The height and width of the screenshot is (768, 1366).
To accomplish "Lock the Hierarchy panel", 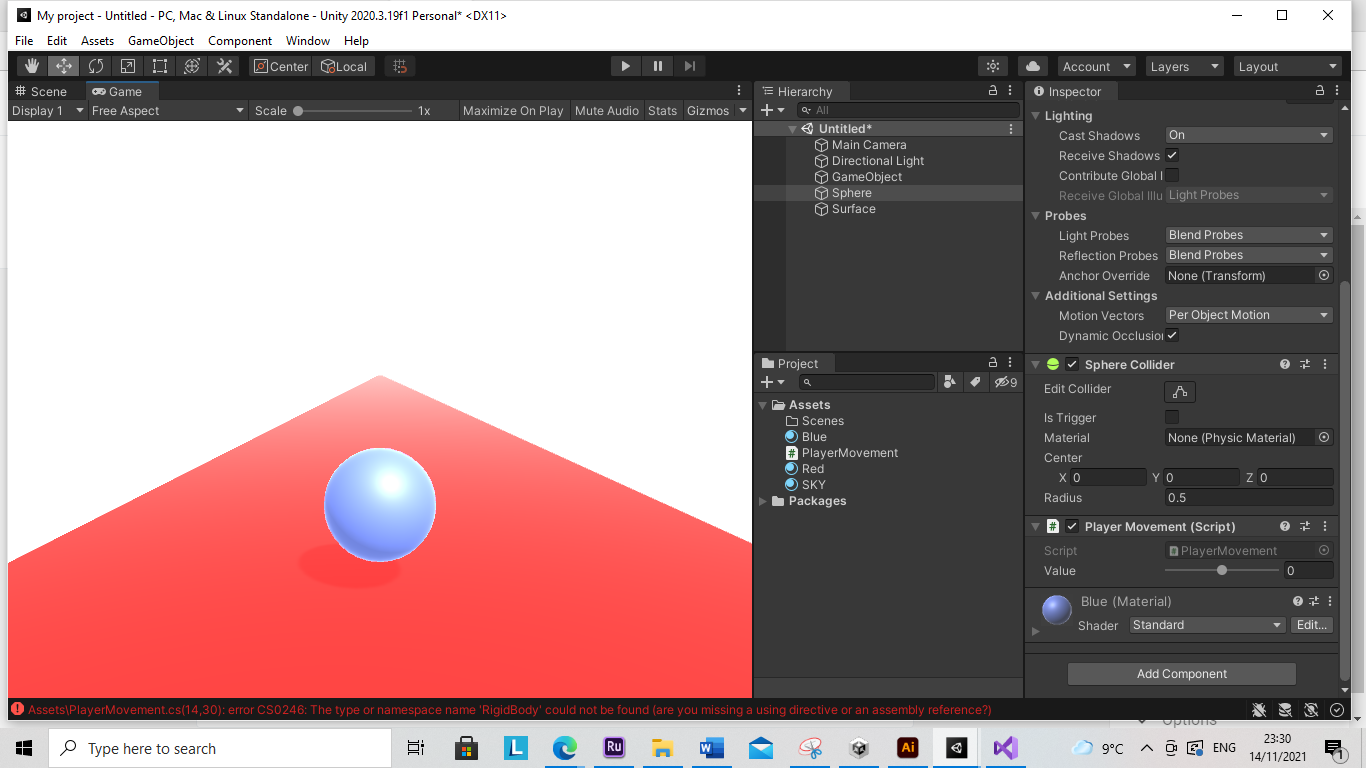I will pyautogui.click(x=993, y=90).
